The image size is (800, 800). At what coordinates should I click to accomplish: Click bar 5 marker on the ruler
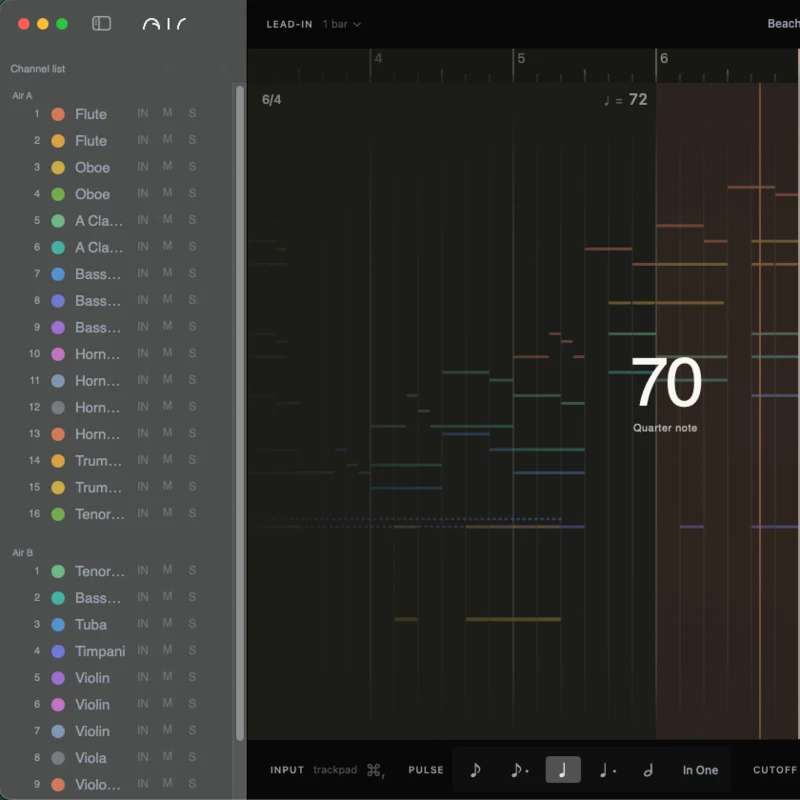521,58
